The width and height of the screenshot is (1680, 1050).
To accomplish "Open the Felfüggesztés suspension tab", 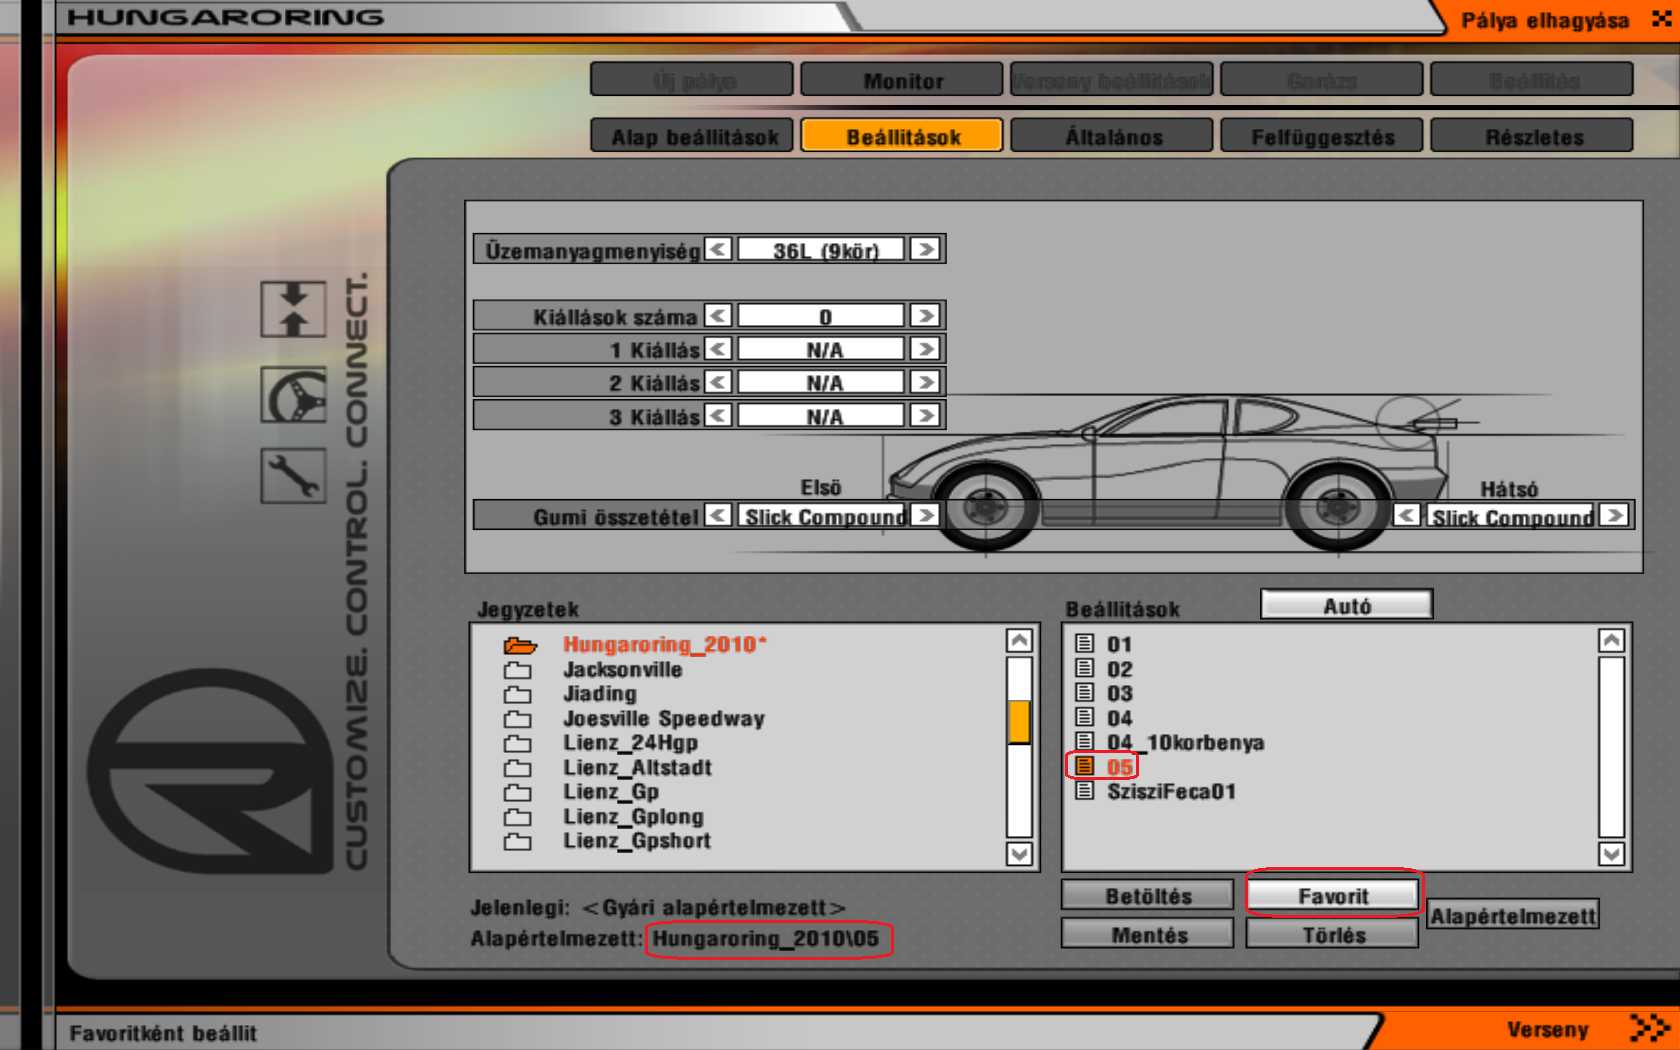I will click(1322, 136).
